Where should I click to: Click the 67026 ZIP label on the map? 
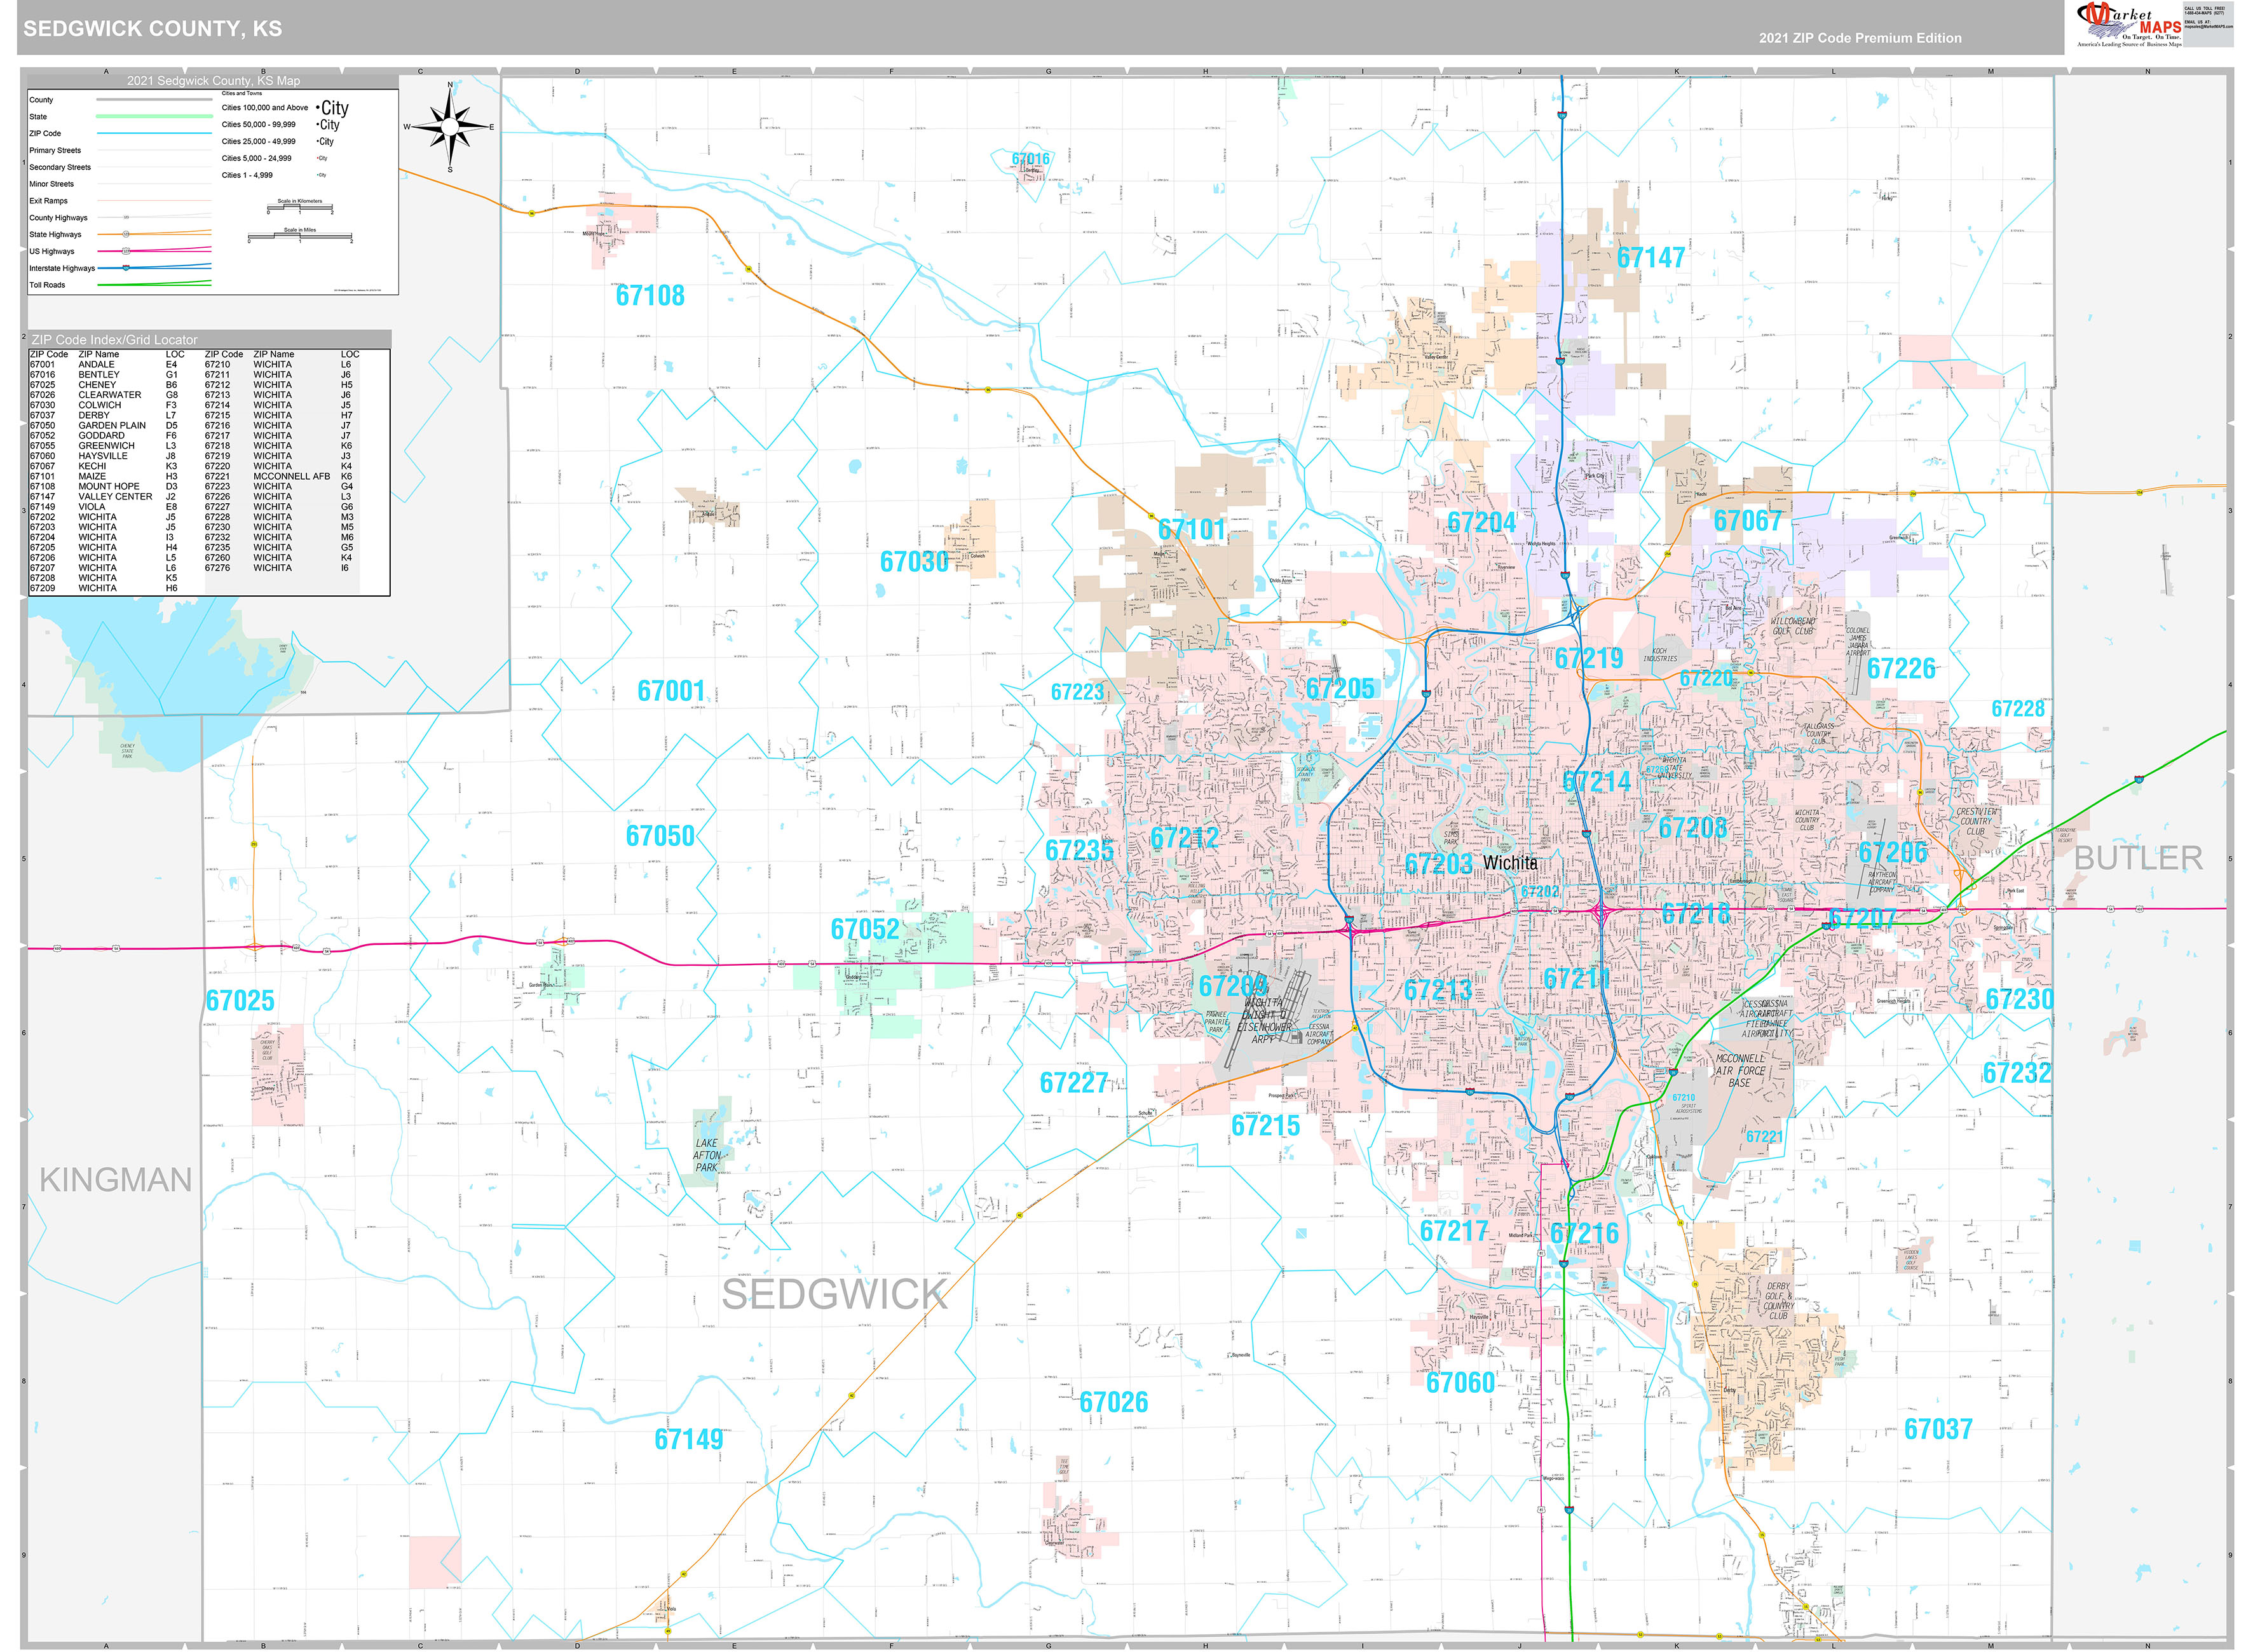click(x=1114, y=1402)
